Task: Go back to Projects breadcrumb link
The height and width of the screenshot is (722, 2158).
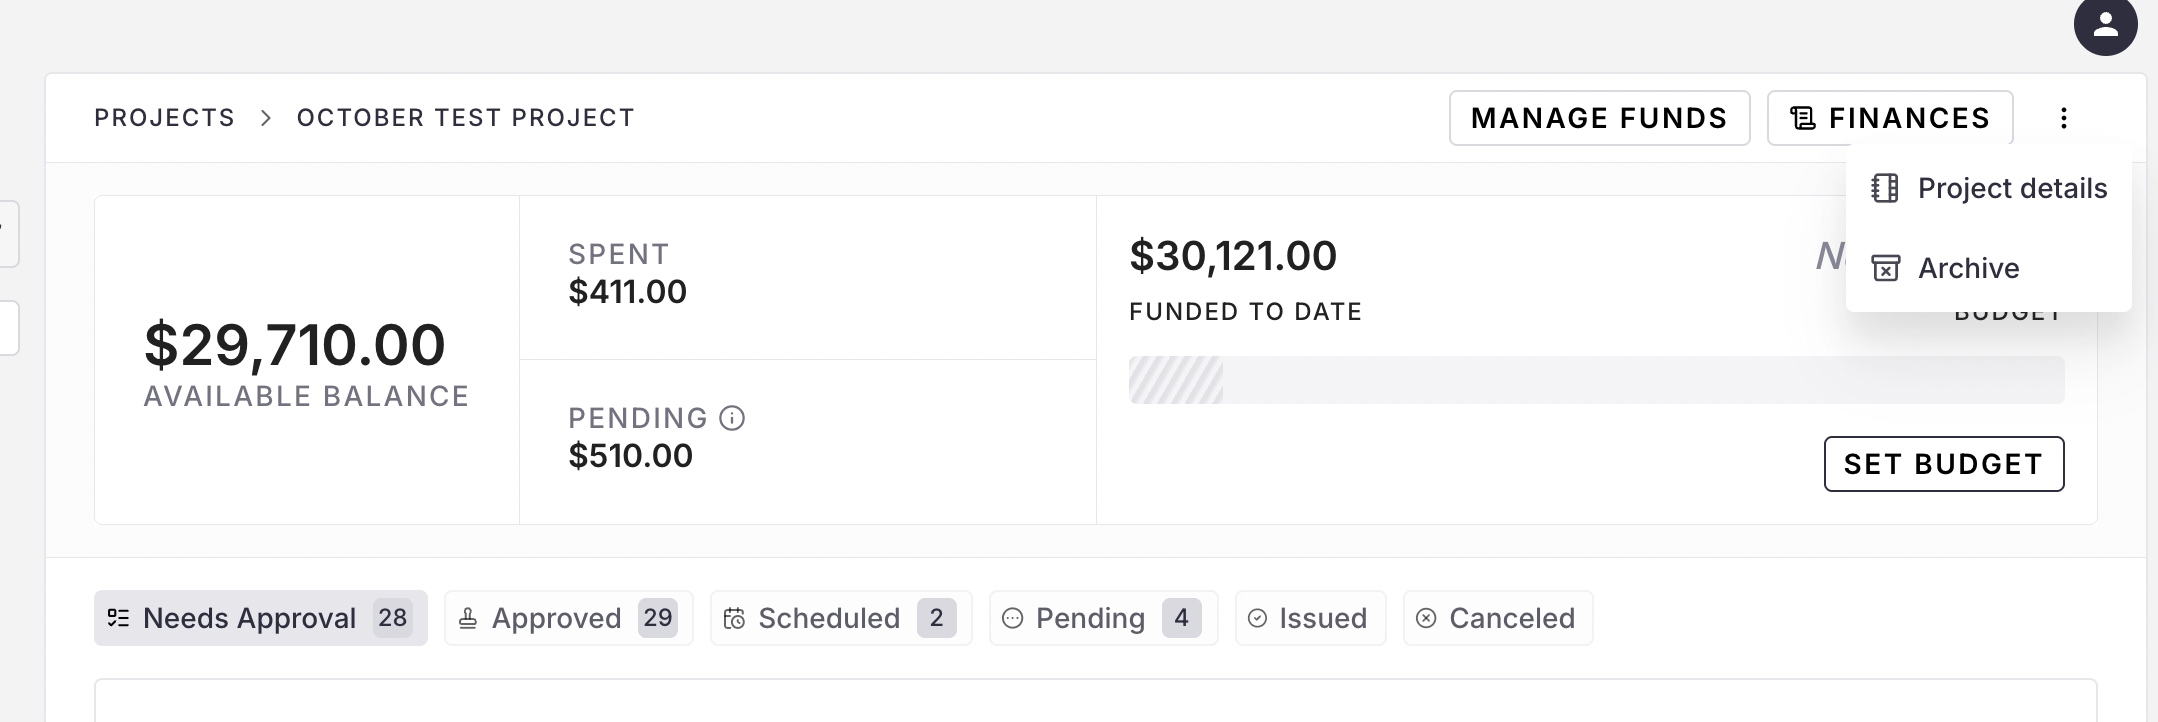Action: click(164, 118)
